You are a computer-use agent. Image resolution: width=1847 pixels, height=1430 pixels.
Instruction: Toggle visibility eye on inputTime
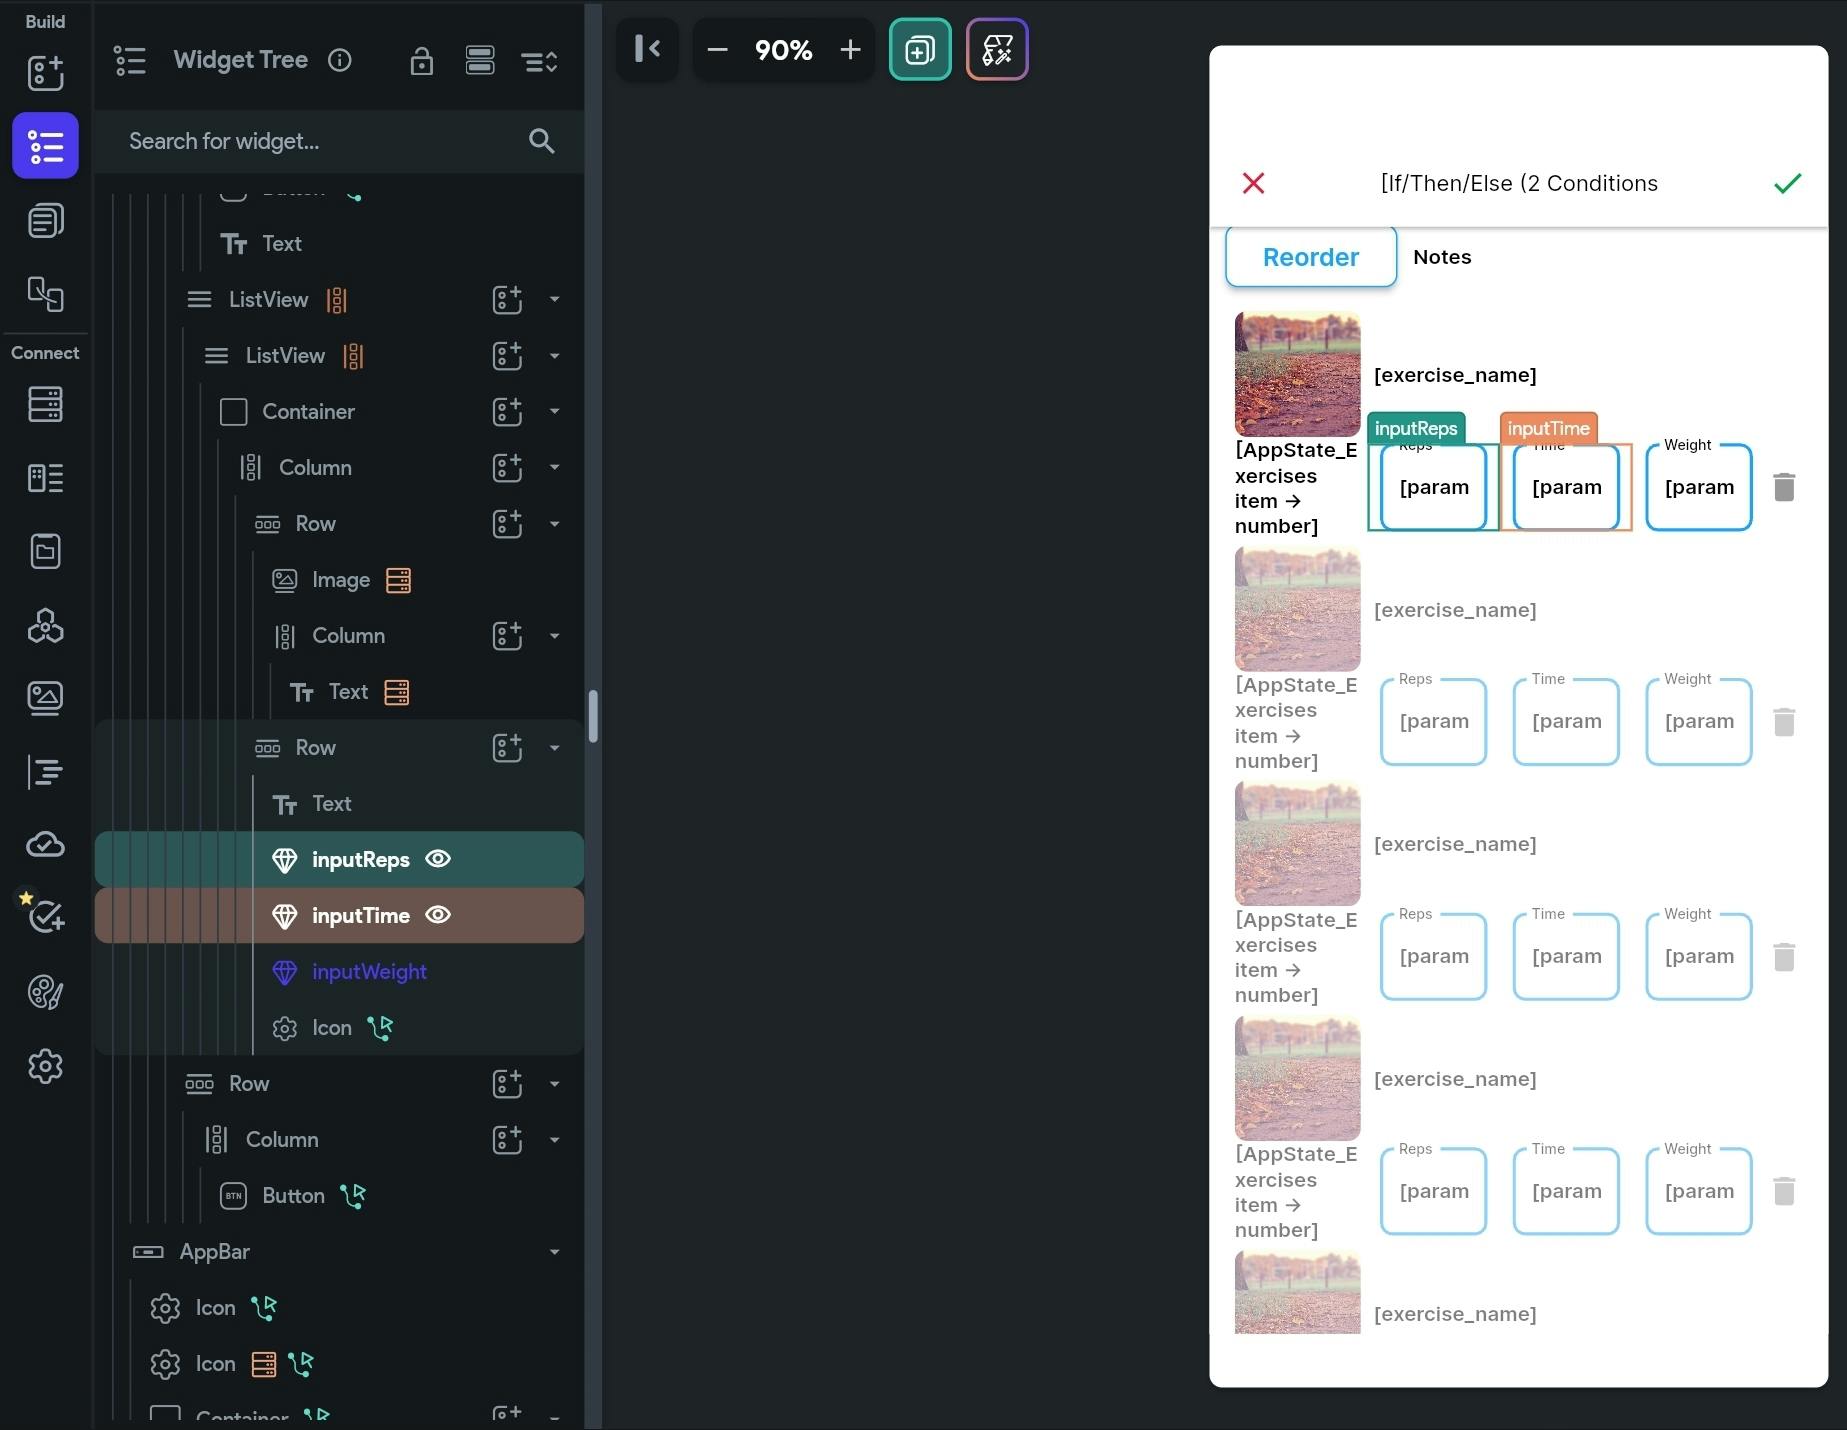438,915
